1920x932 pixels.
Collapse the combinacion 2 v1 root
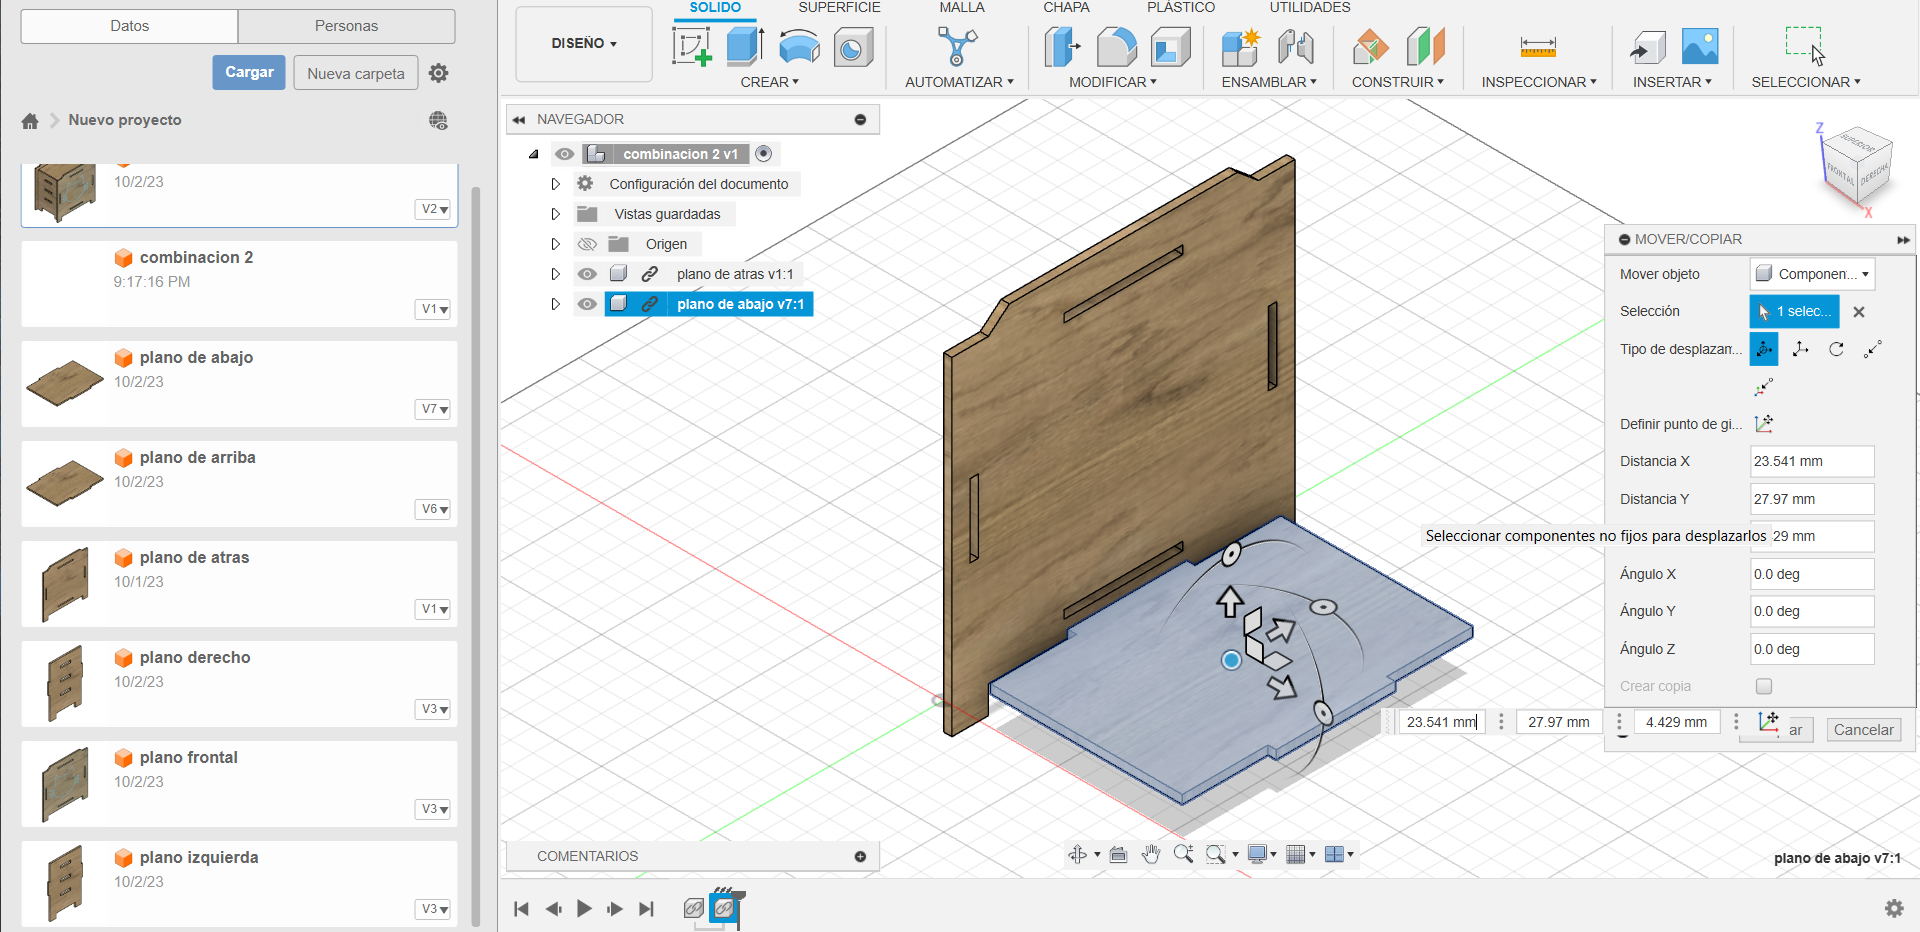point(534,154)
